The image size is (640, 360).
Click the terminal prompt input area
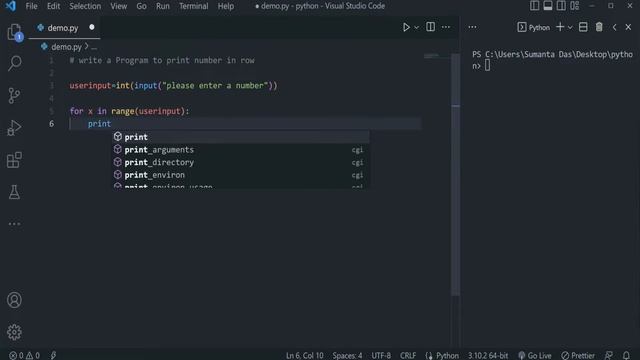pyautogui.click(x=487, y=66)
